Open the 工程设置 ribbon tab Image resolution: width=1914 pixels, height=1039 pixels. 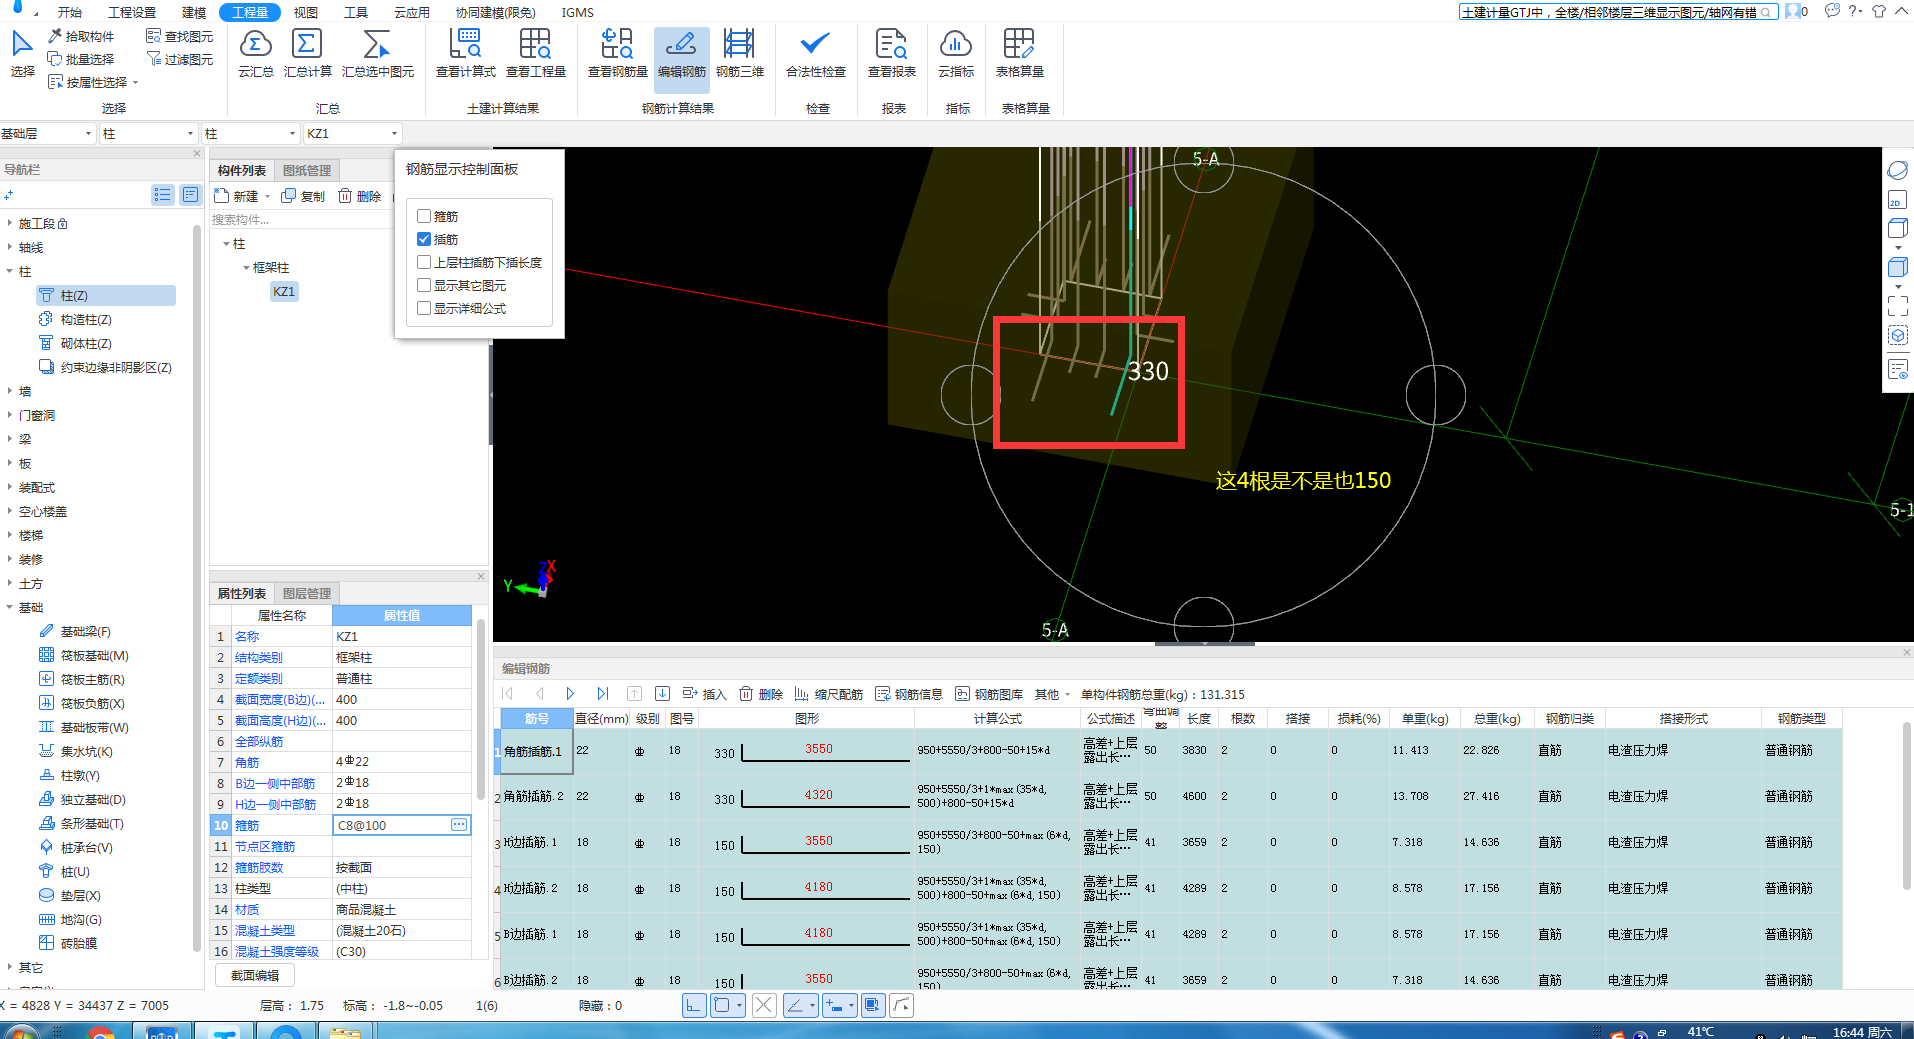coord(132,12)
